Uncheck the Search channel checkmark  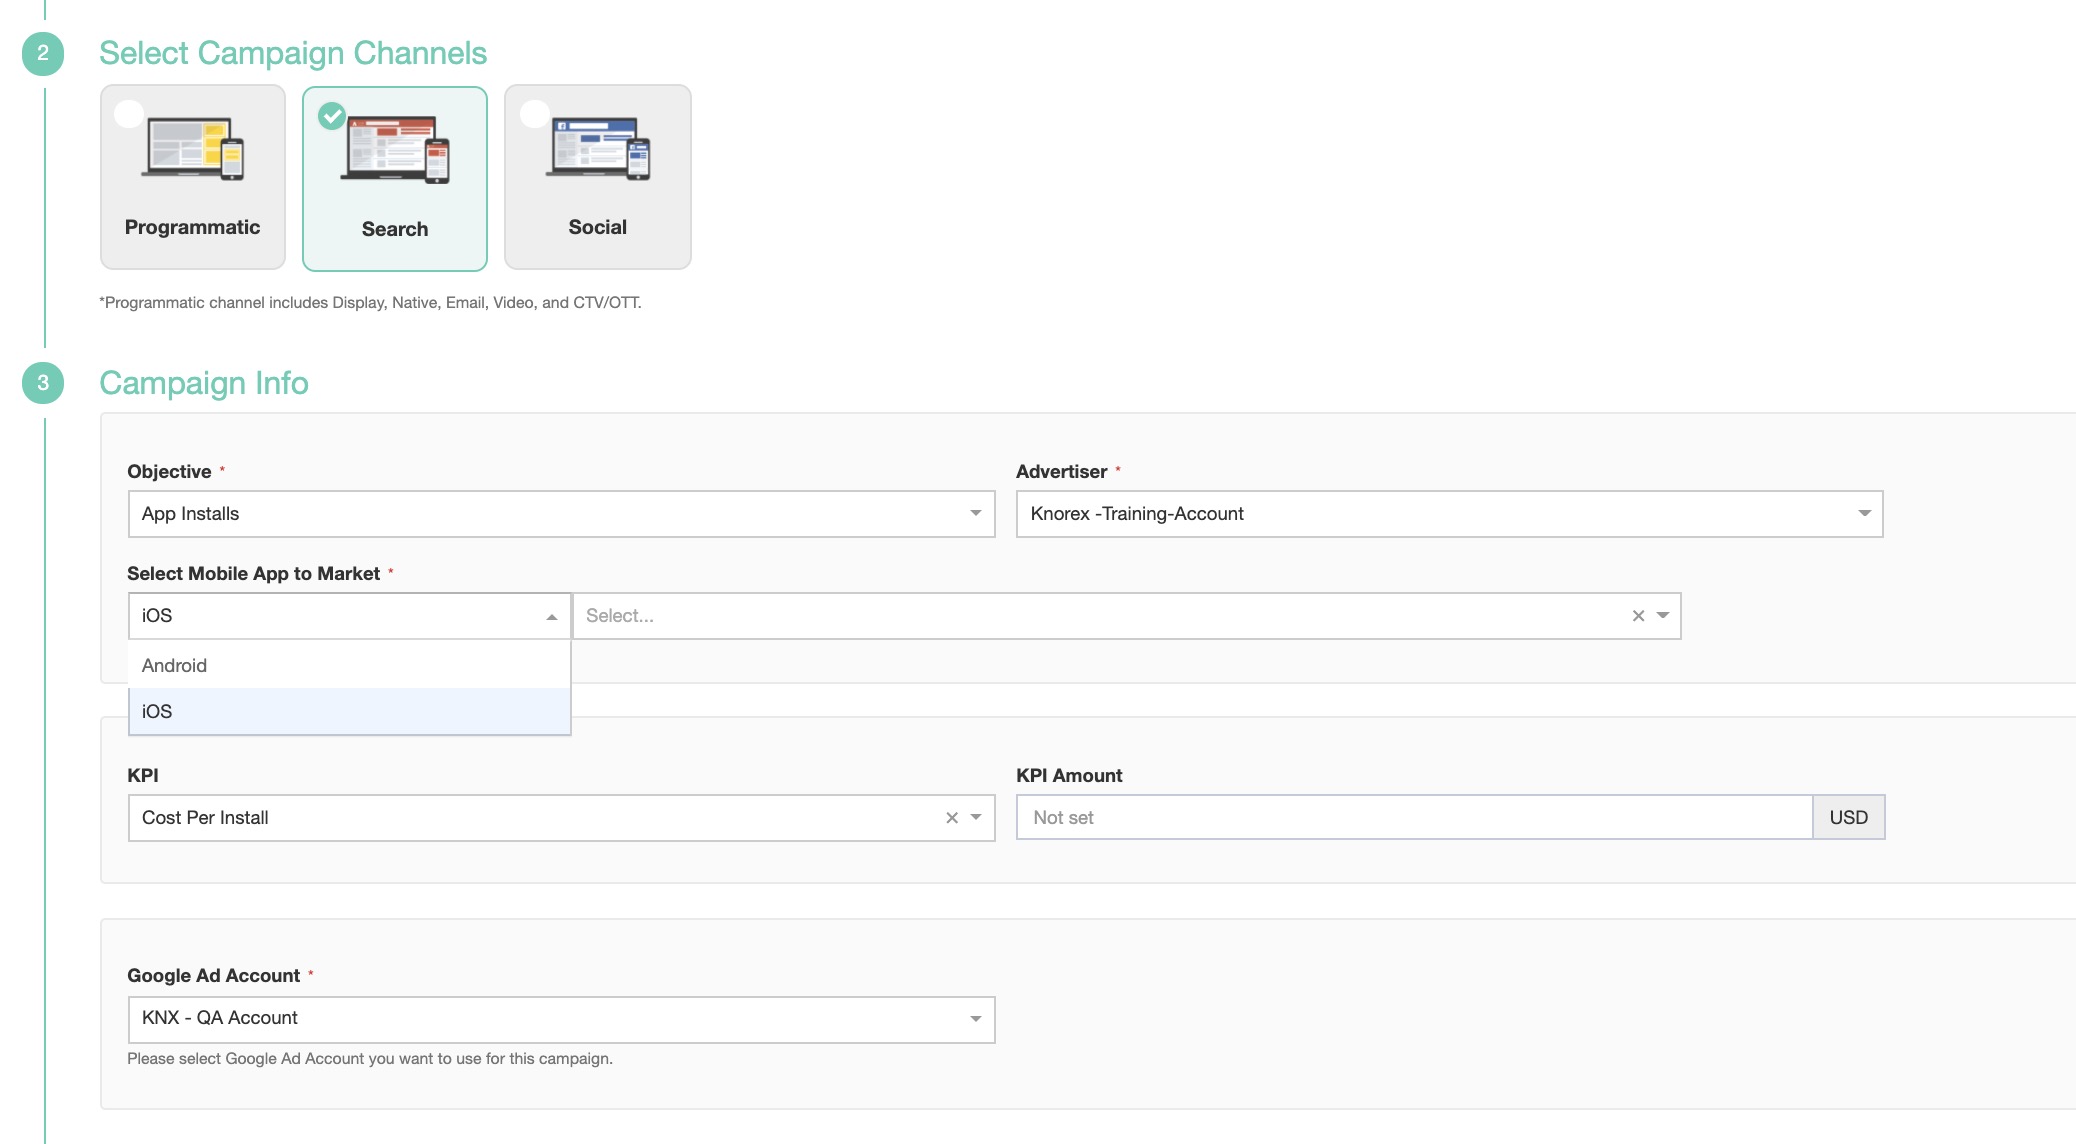pyautogui.click(x=332, y=116)
